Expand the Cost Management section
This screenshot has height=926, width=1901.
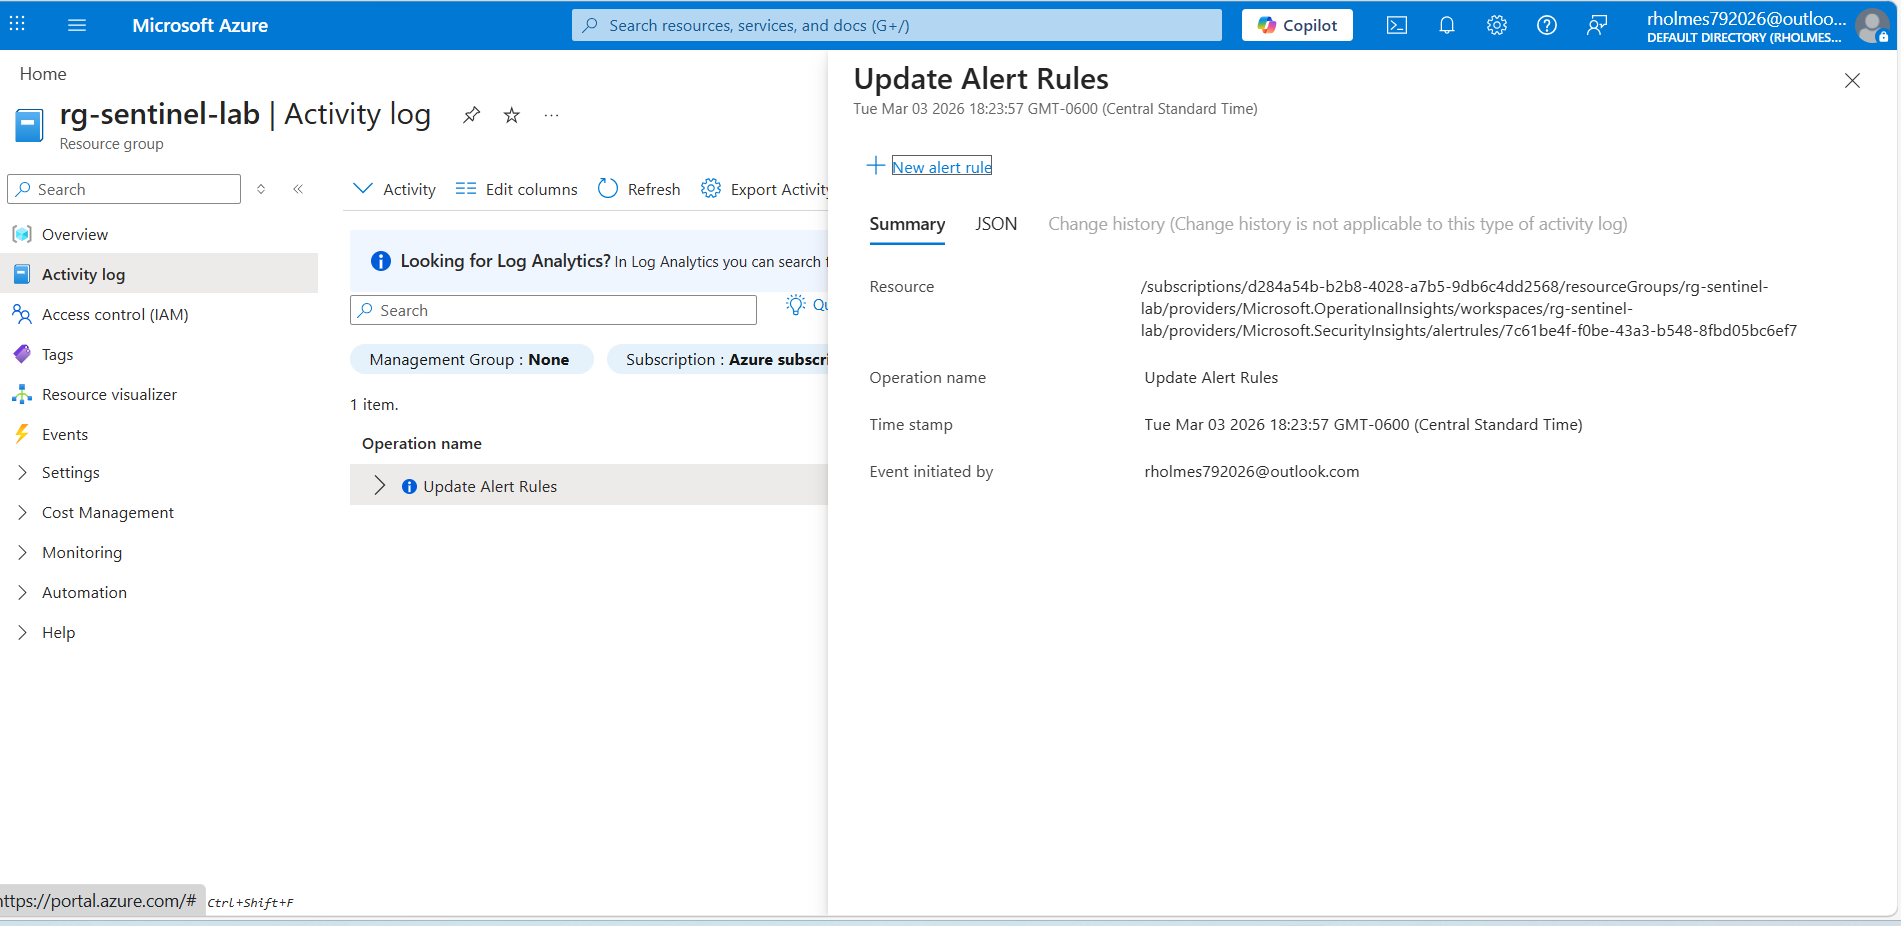pyautogui.click(x=22, y=513)
